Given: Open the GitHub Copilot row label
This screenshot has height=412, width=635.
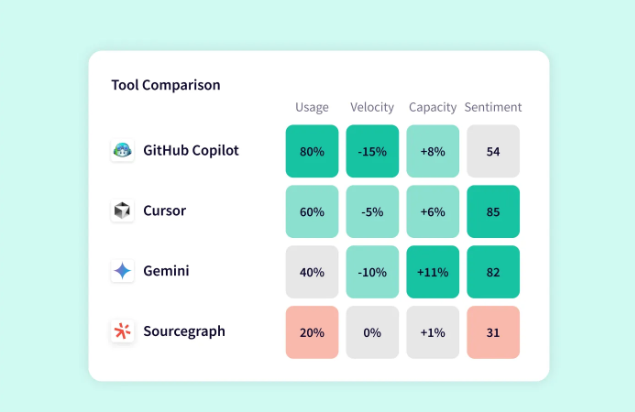Looking at the screenshot, I should pos(191,151).
